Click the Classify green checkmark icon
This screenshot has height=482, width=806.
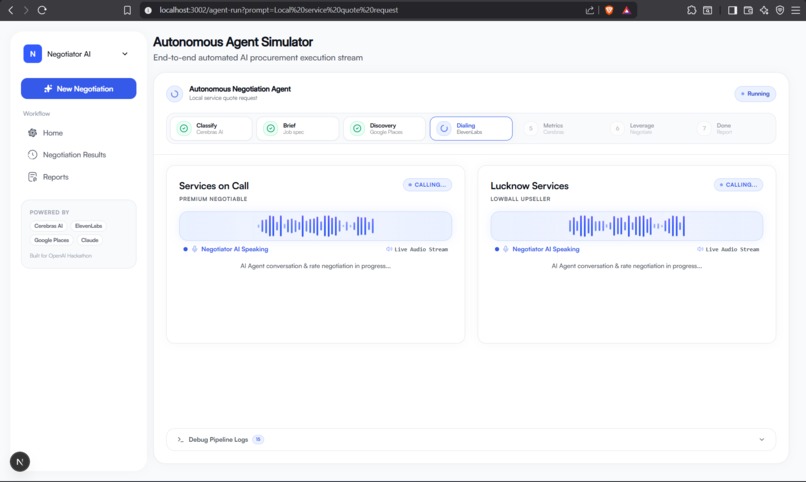pyautogui.click(x=184, y=128)
